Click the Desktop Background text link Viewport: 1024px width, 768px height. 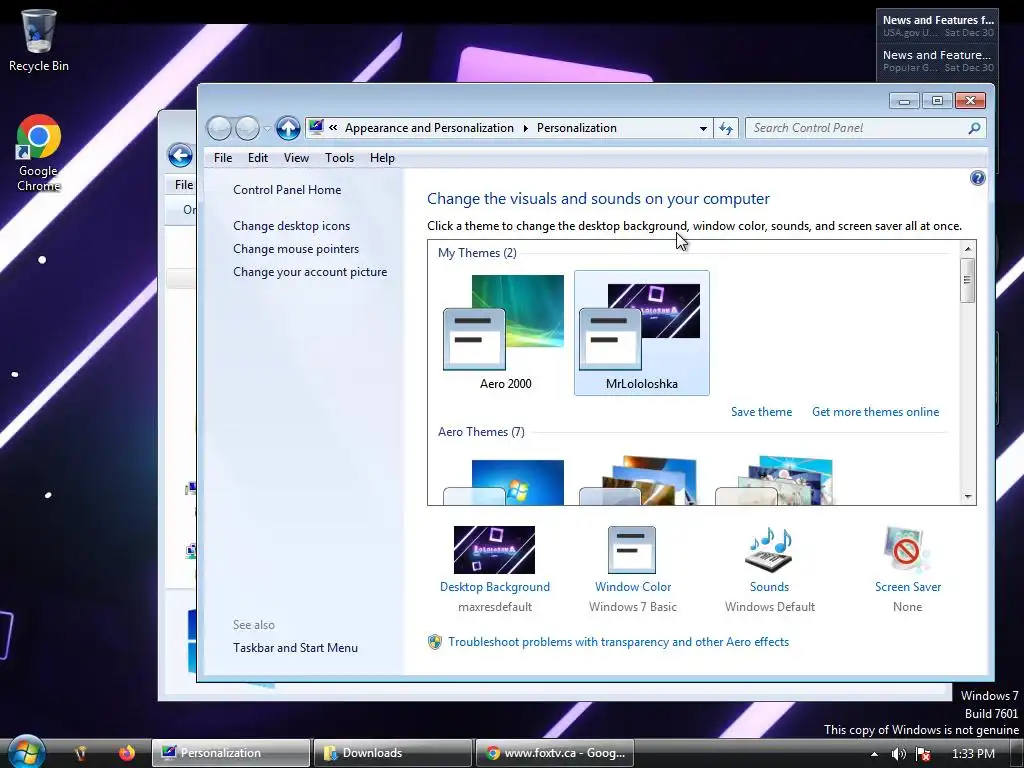(494, 587)
